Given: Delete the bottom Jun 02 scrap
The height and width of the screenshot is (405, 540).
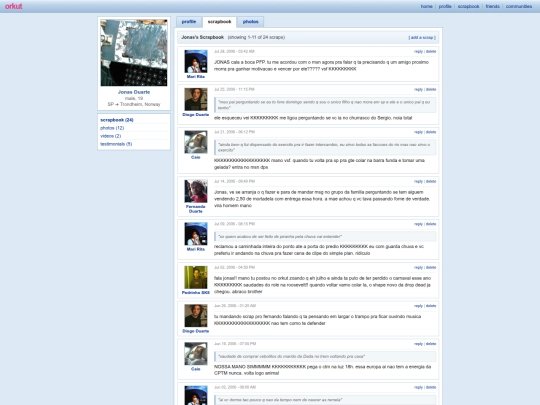Looking at the screenshot, I should tap(431, 387).
